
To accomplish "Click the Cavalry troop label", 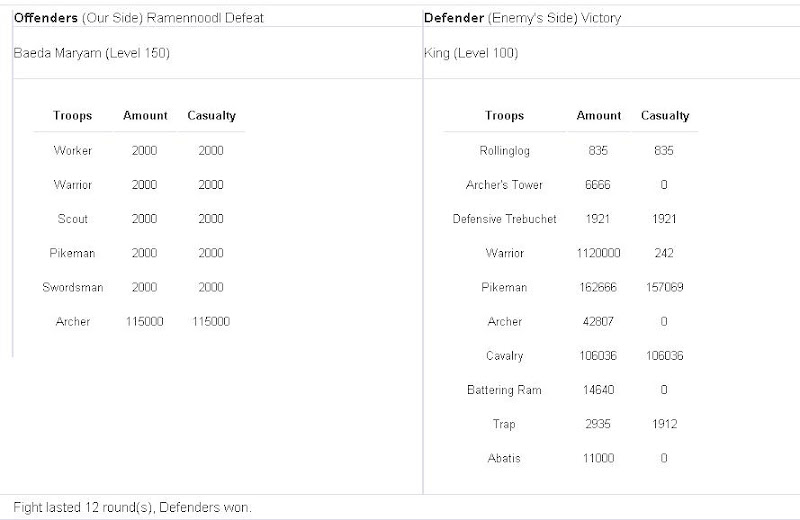I will (504, 356).
